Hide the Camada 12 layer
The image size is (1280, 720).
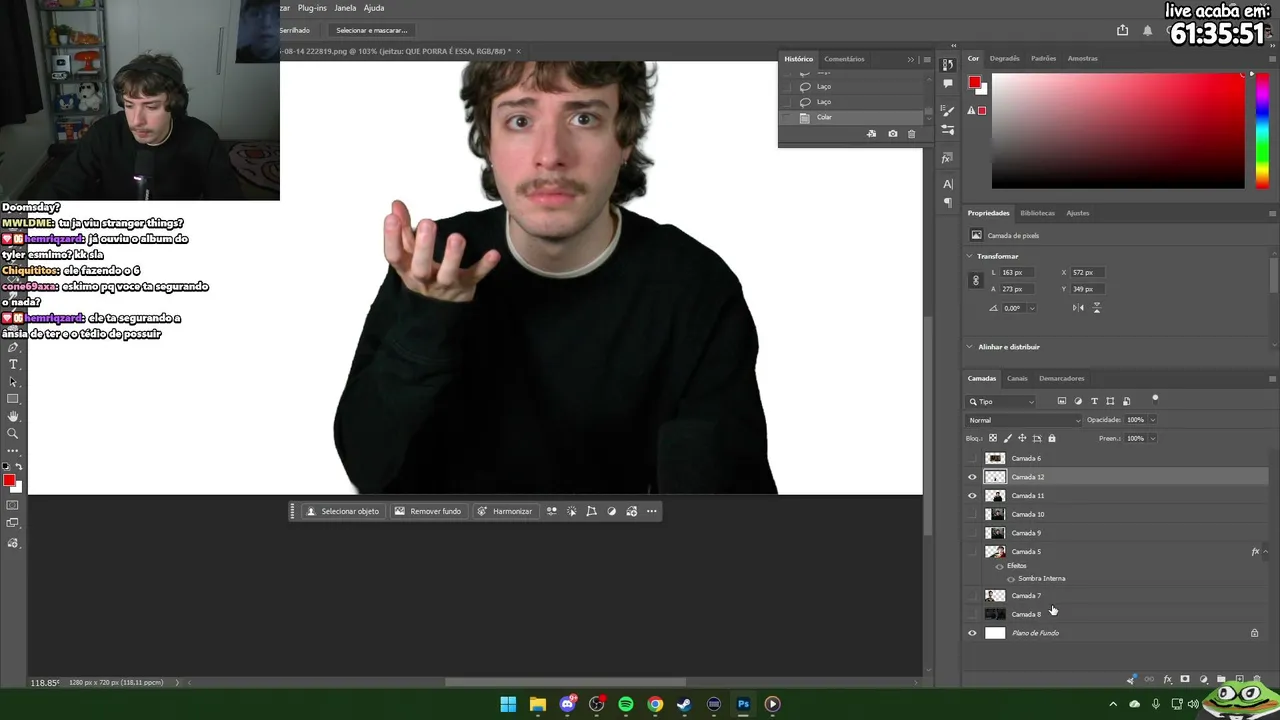[x=972, y=477]
